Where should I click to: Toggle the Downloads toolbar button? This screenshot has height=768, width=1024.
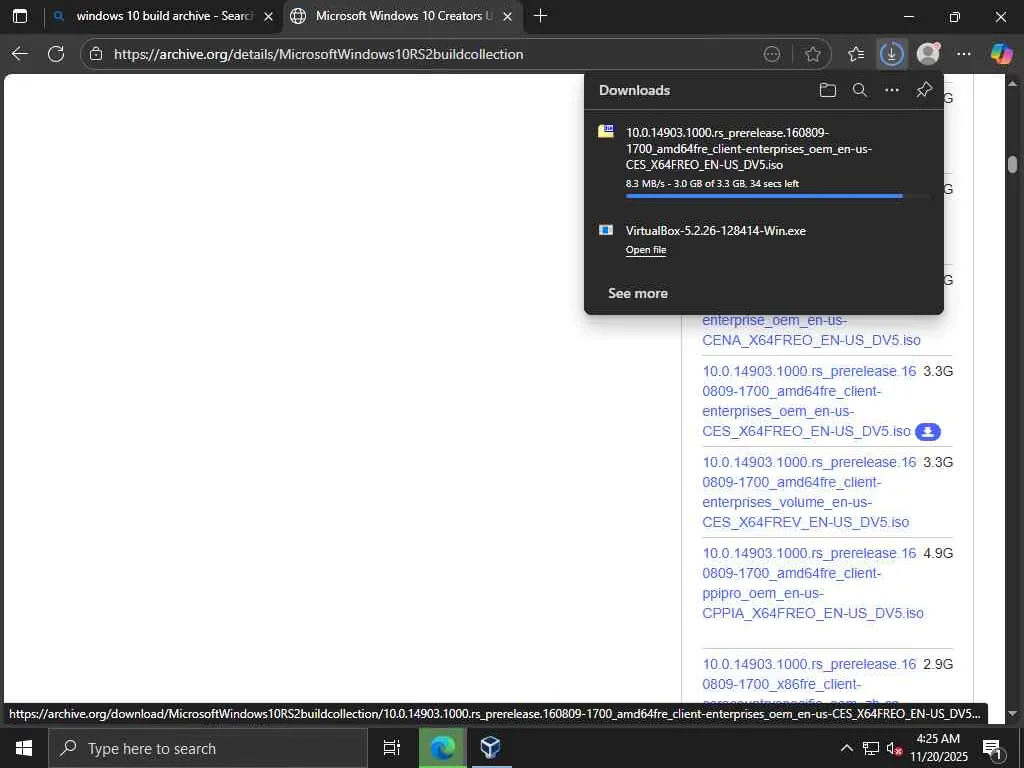coord(891,54)
